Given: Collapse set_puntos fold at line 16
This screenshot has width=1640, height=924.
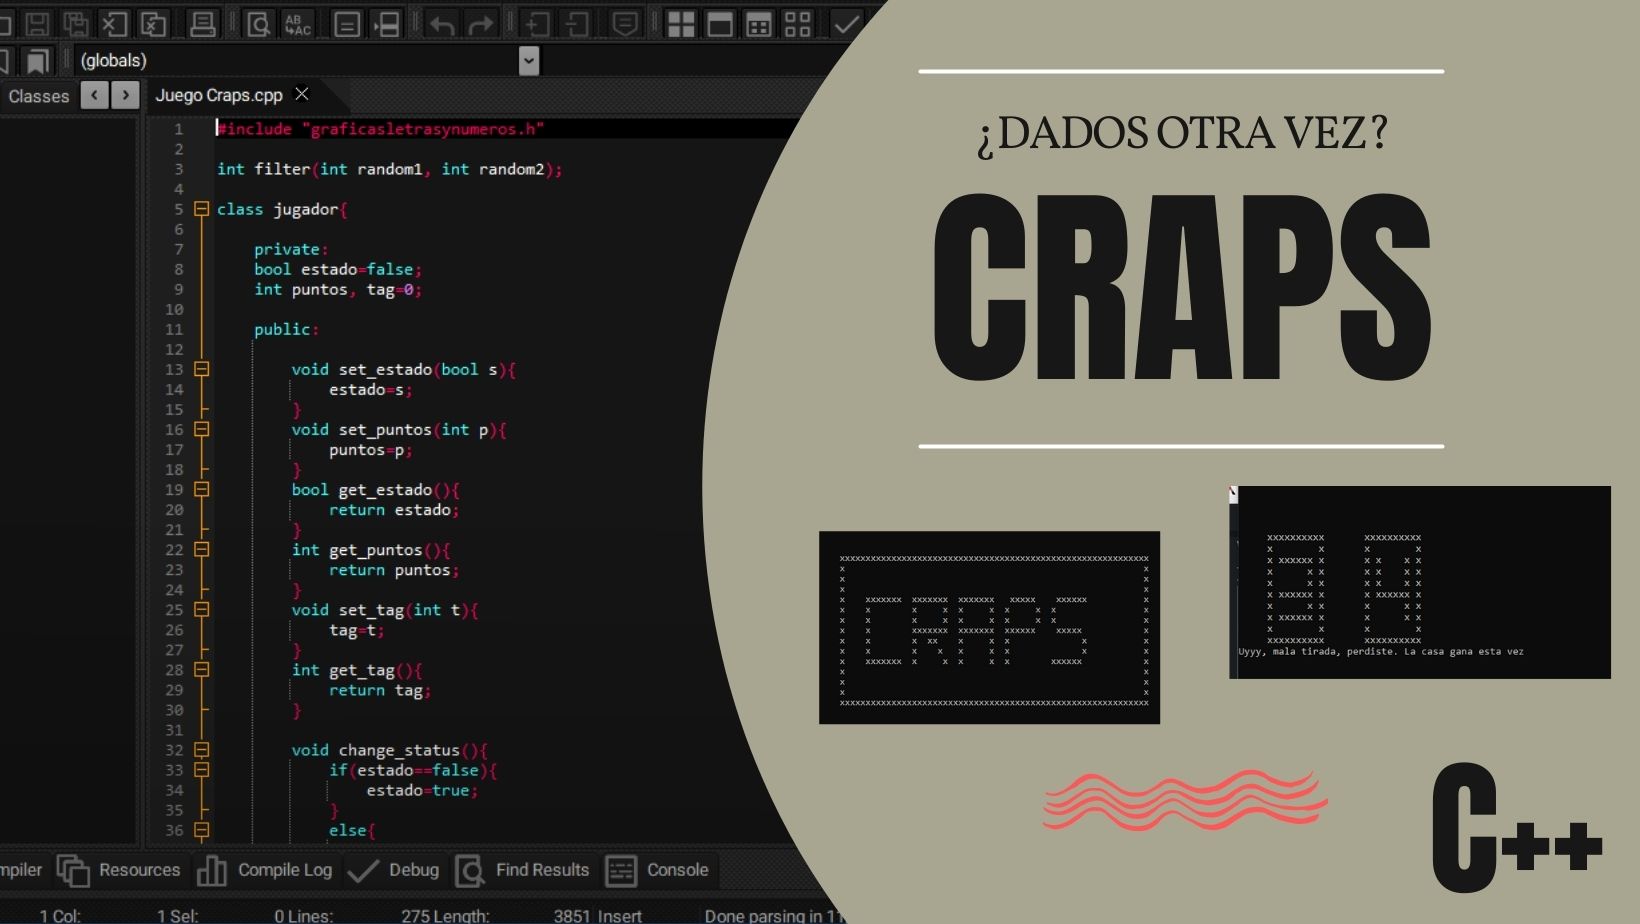Looking at the screenshot, I should point(201,429).
